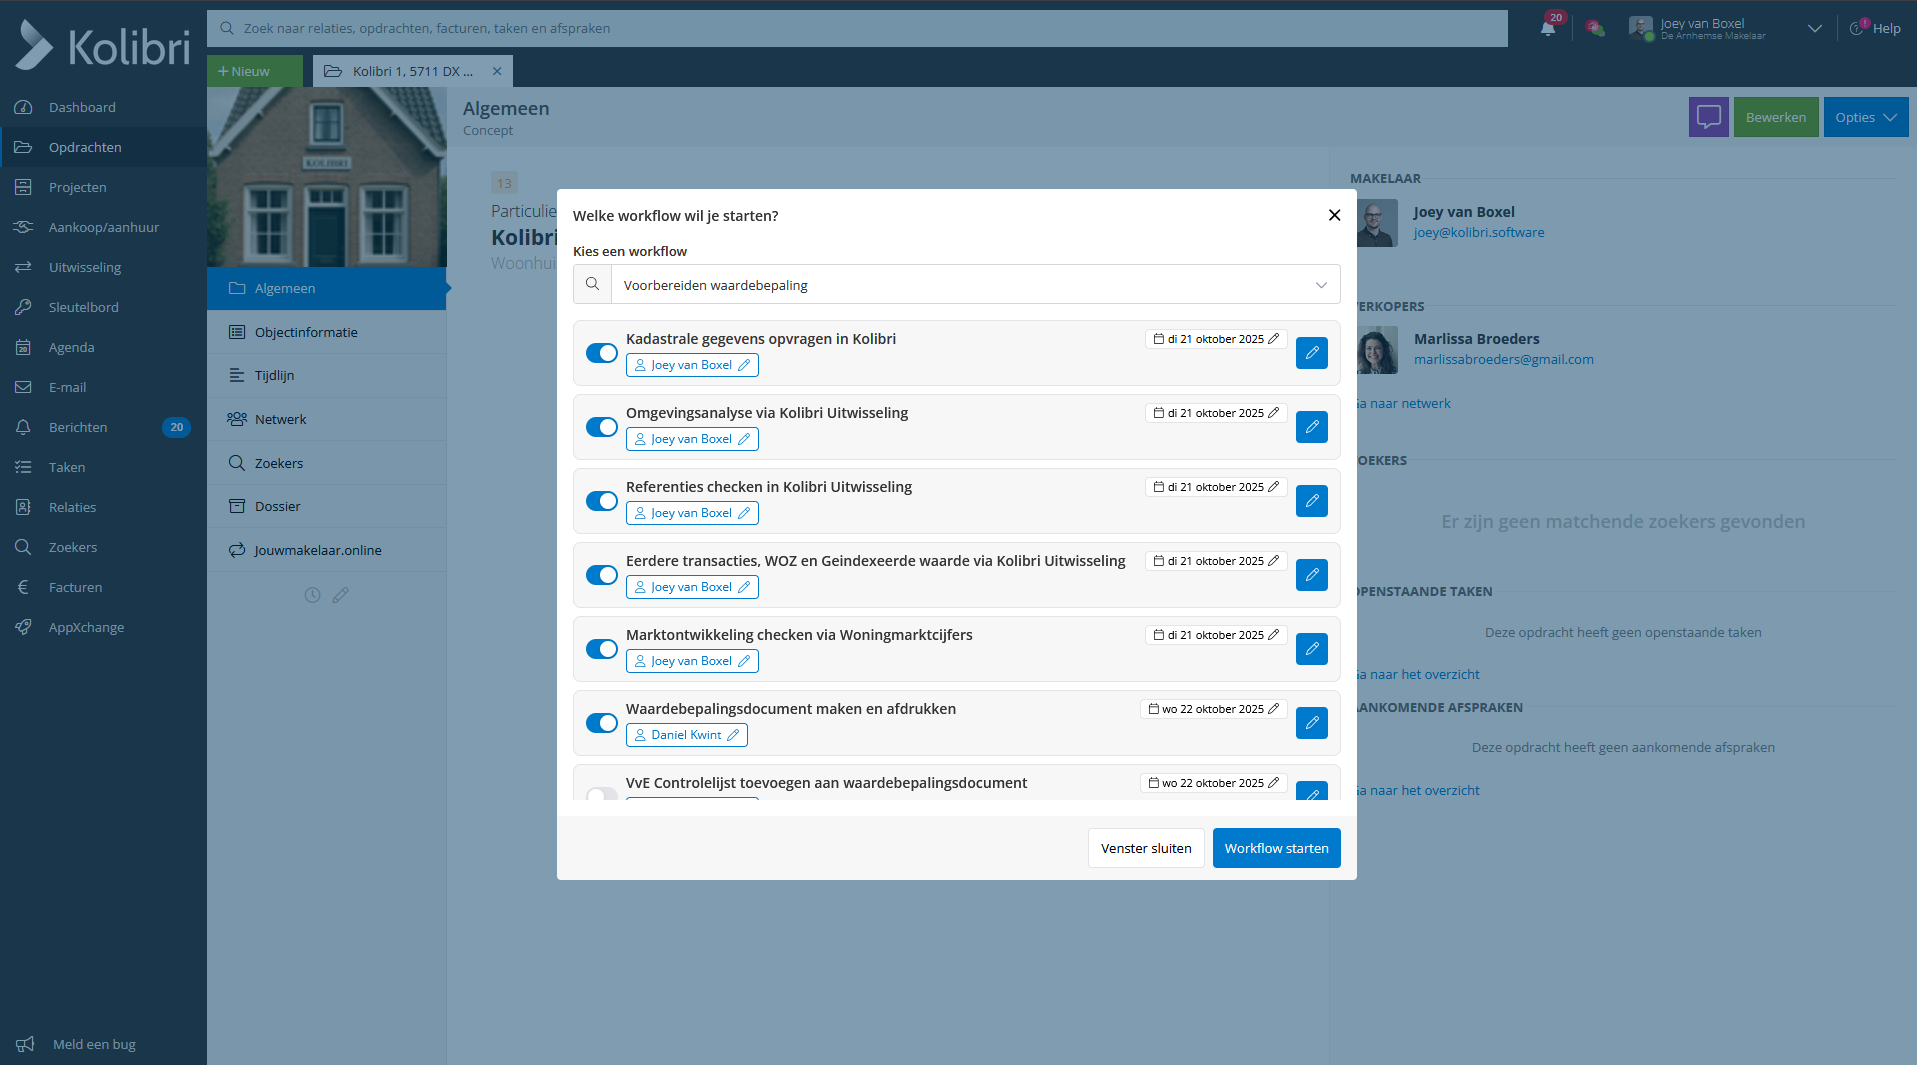
Task: Open the Opties dropdown menu
Action: point(1865,117)
